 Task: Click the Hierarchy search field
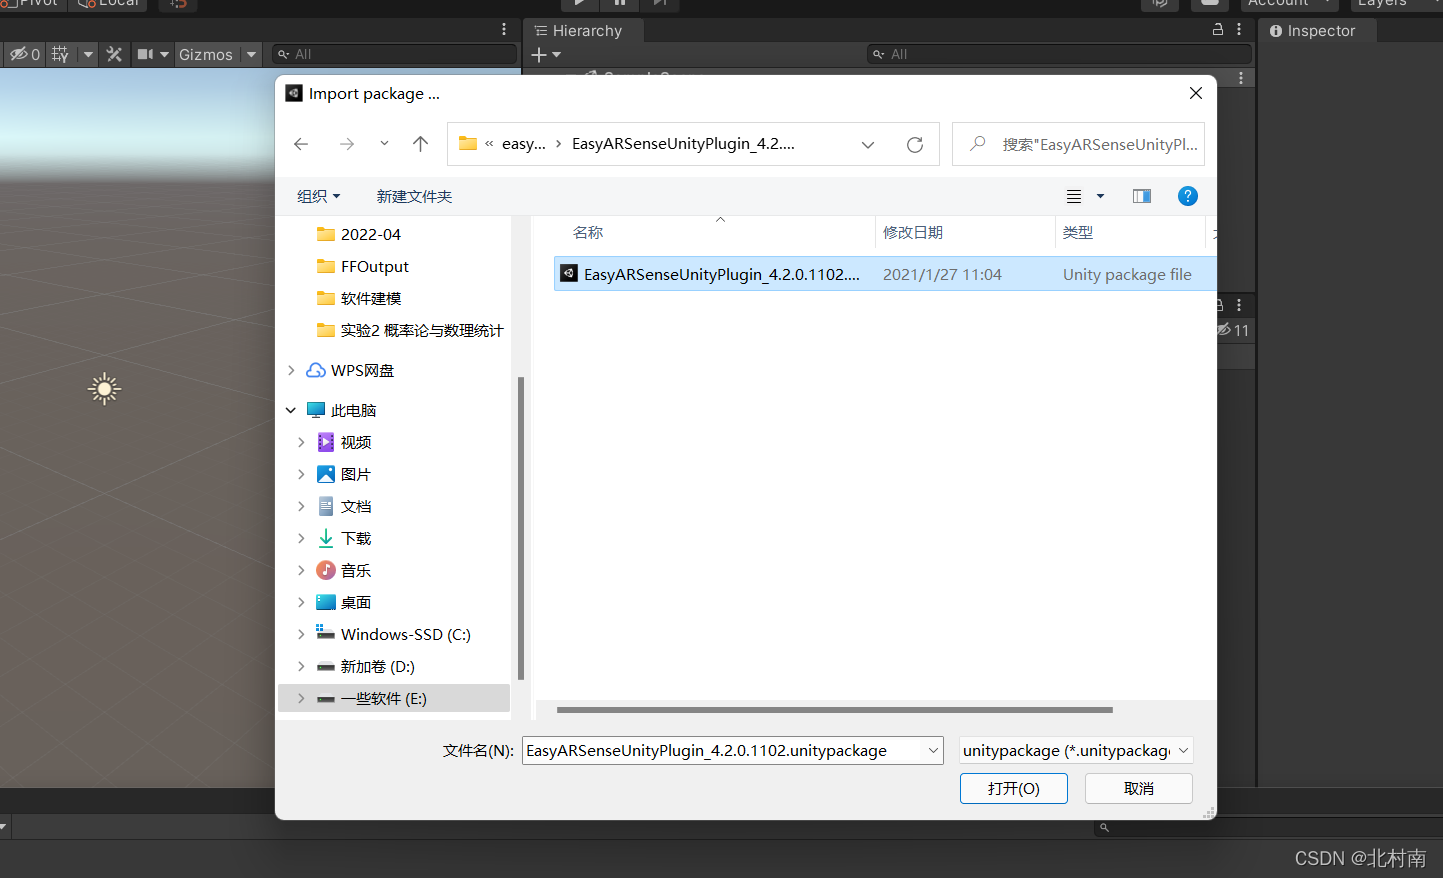click(x=1059, y=54)
